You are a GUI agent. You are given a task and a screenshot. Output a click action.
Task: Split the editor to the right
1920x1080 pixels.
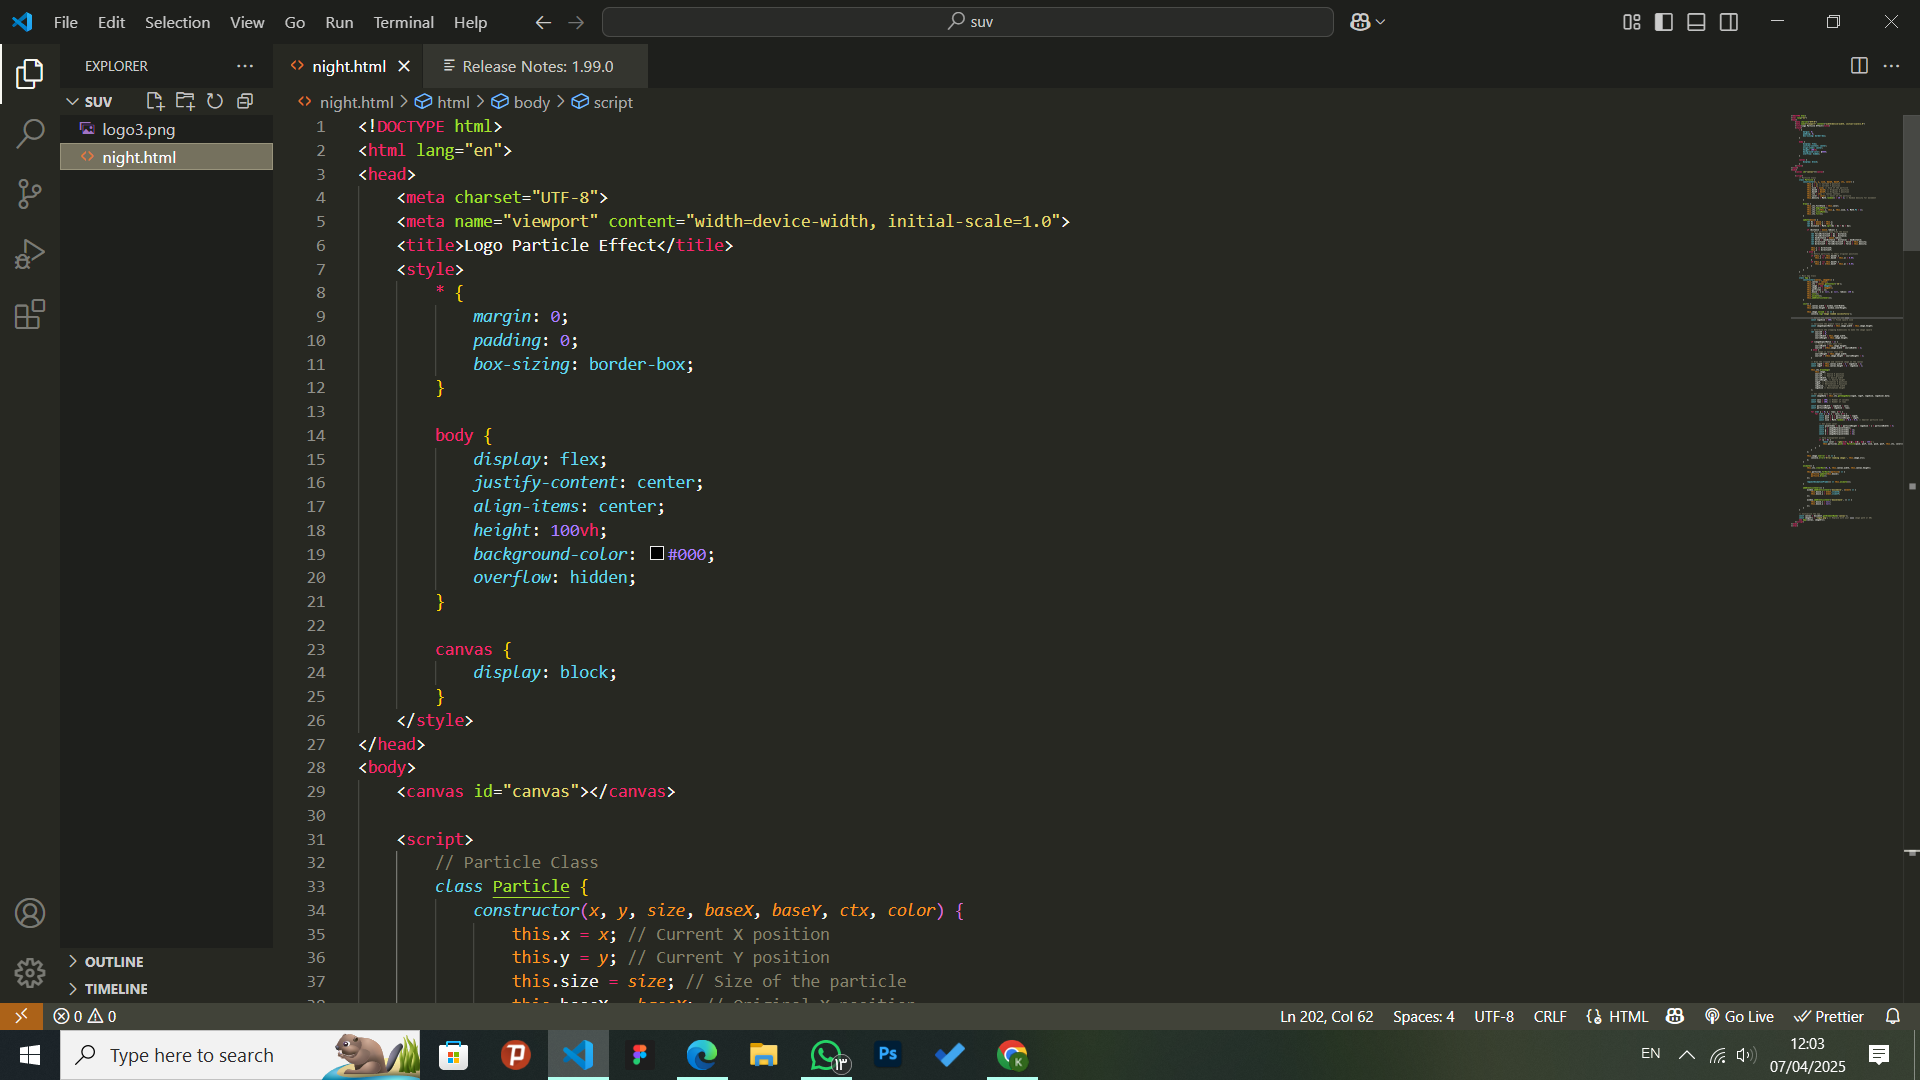1859,66
